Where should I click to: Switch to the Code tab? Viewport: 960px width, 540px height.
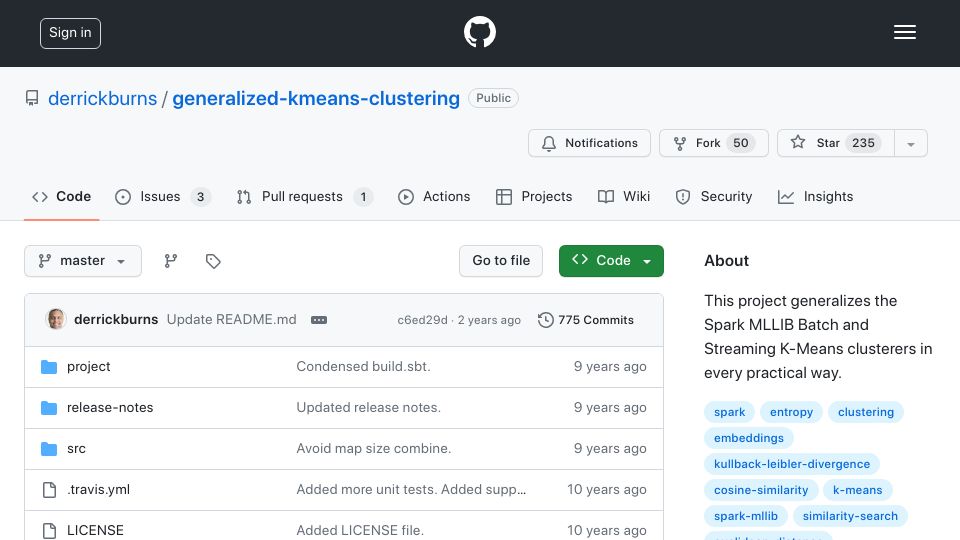pos(61,197)
